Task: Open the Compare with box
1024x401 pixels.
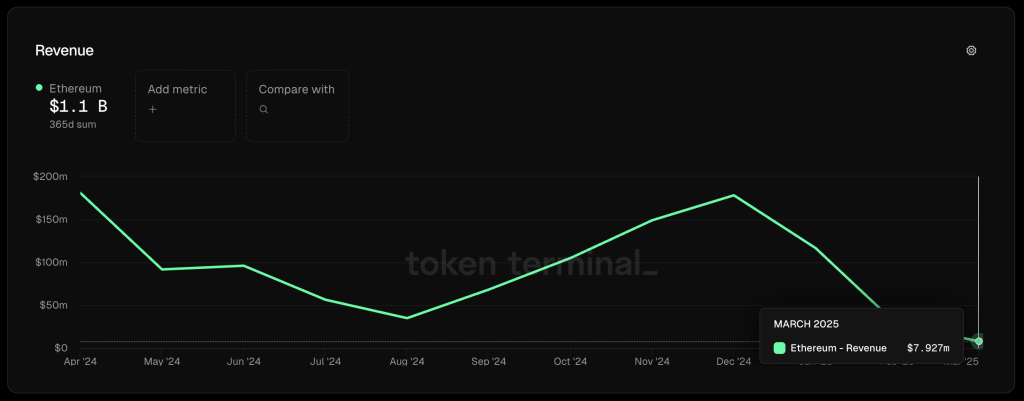Action: point(297,105)
